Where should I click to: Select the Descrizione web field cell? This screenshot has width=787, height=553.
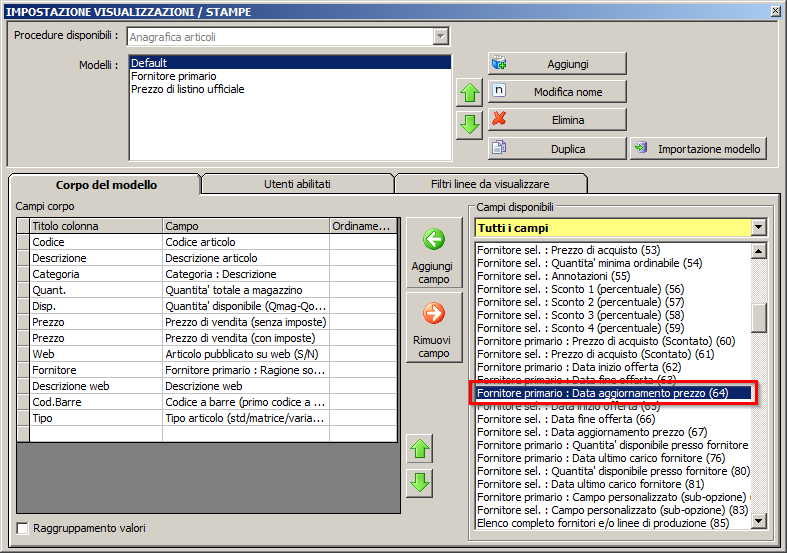pos(246,386)
